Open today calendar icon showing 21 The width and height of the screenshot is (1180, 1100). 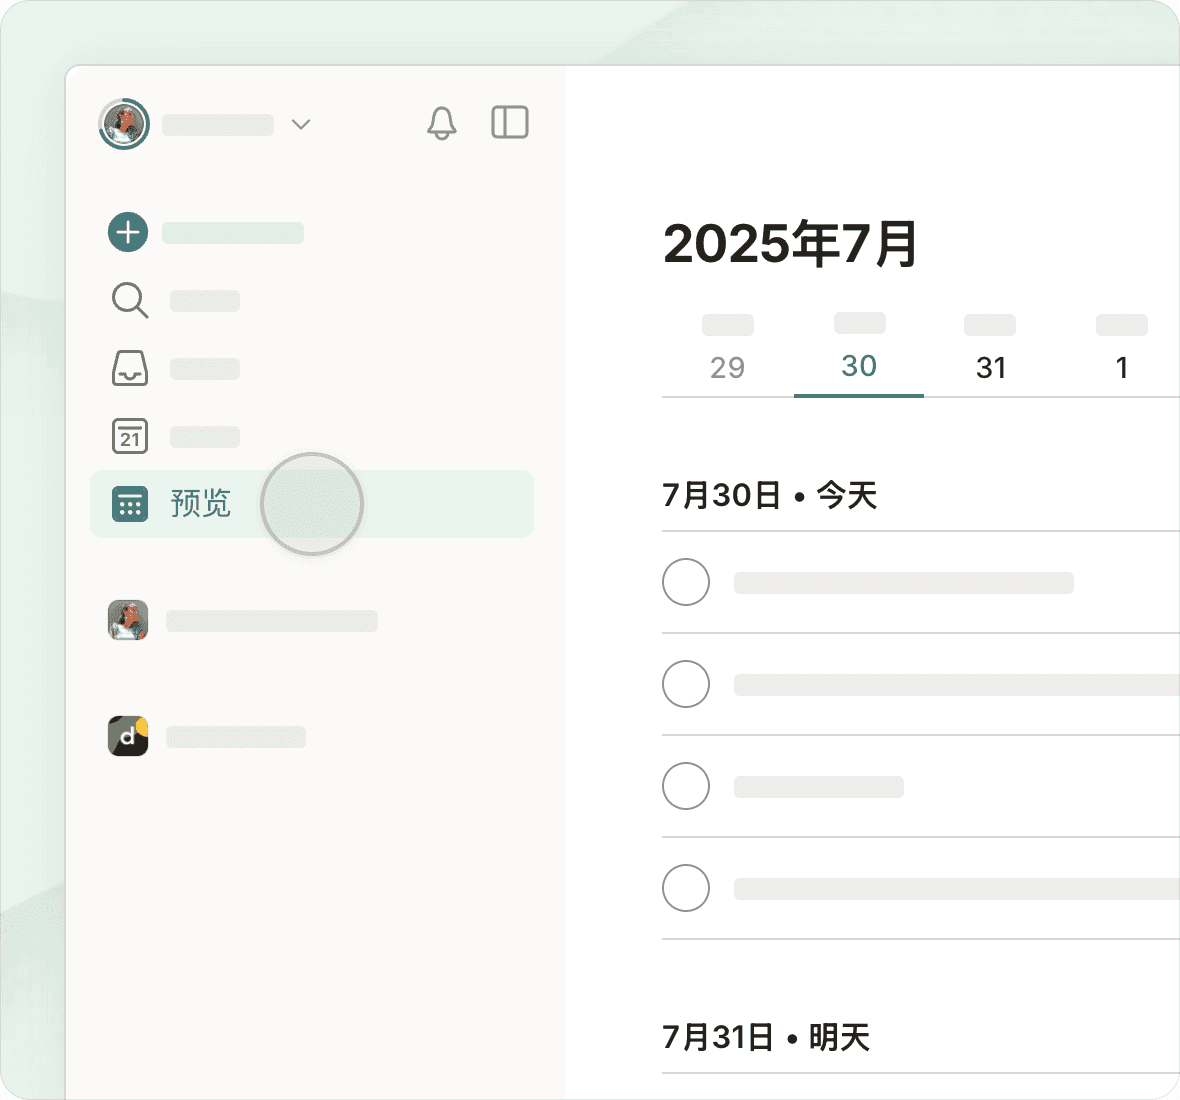tap(129, 436)
